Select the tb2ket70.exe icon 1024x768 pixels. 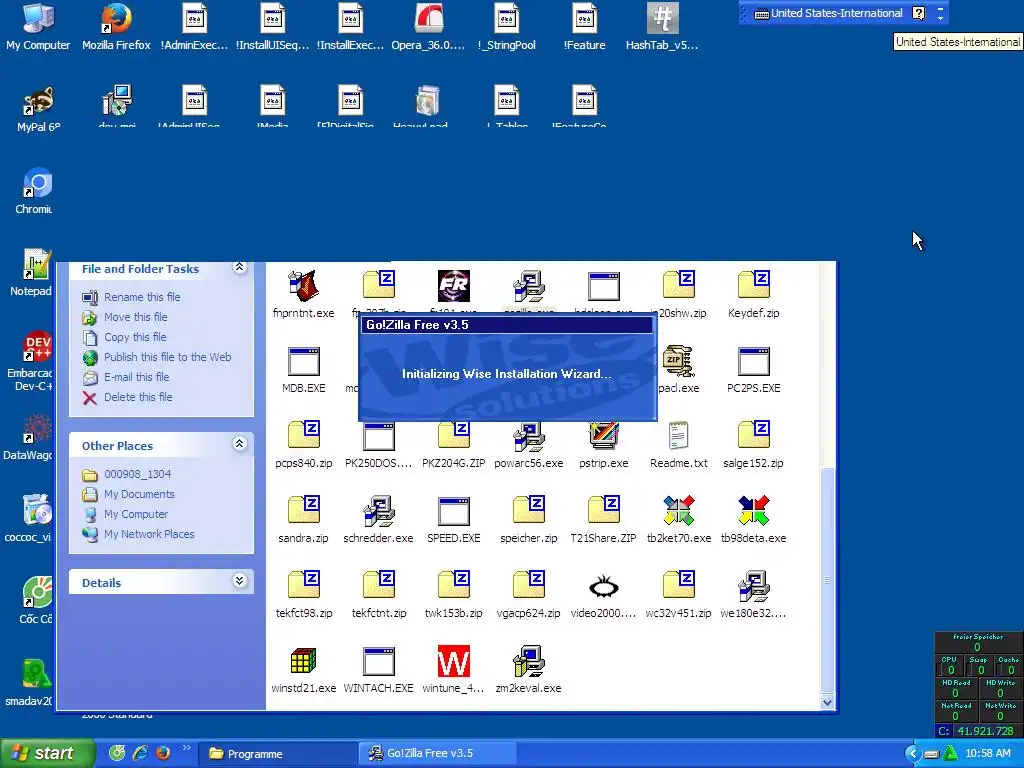click(x=679, y=511)
